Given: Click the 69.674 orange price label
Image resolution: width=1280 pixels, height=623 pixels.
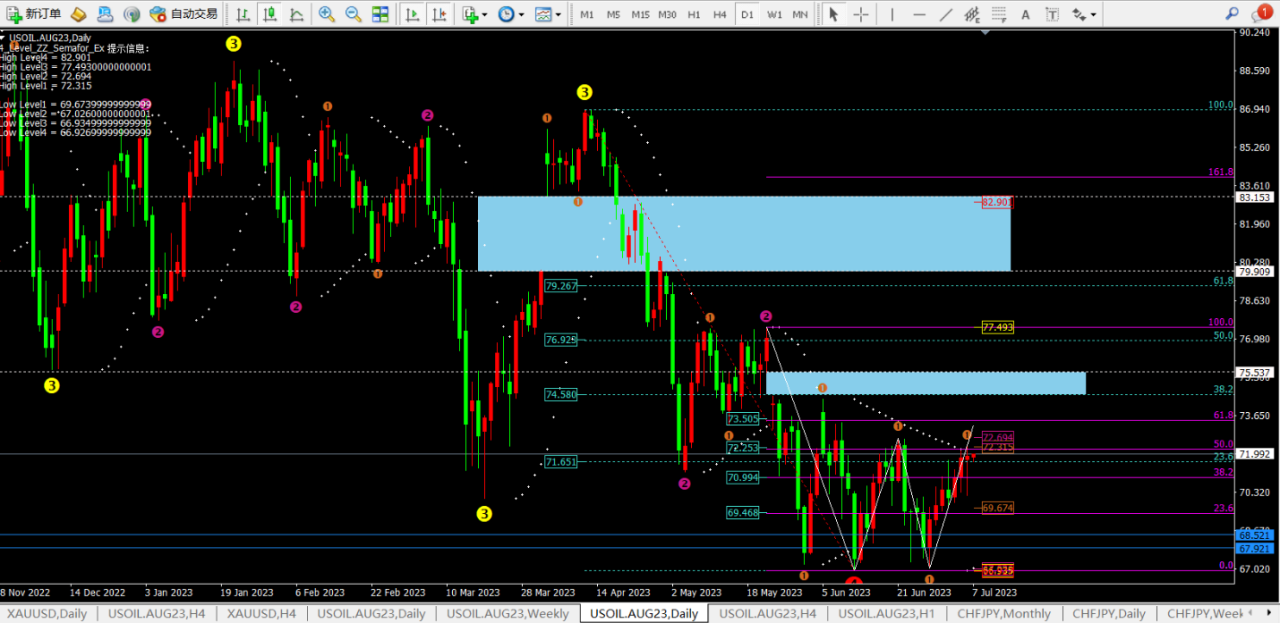Looking at the screenshot, I should click(x=997, y=508).
